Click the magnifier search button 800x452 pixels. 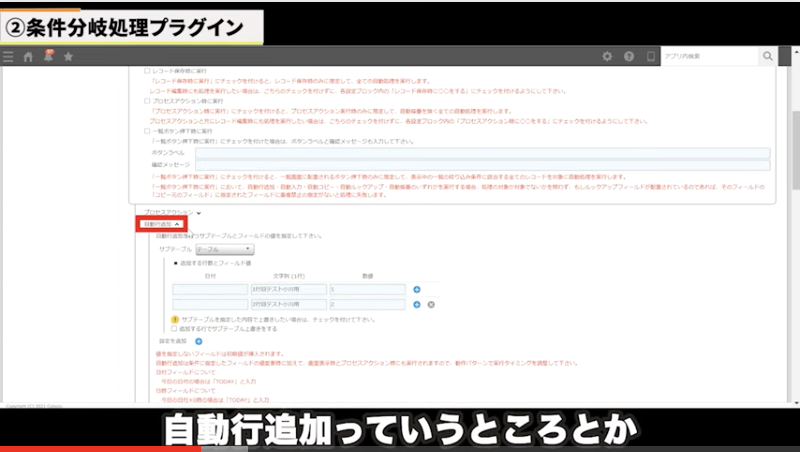point(768,57)
